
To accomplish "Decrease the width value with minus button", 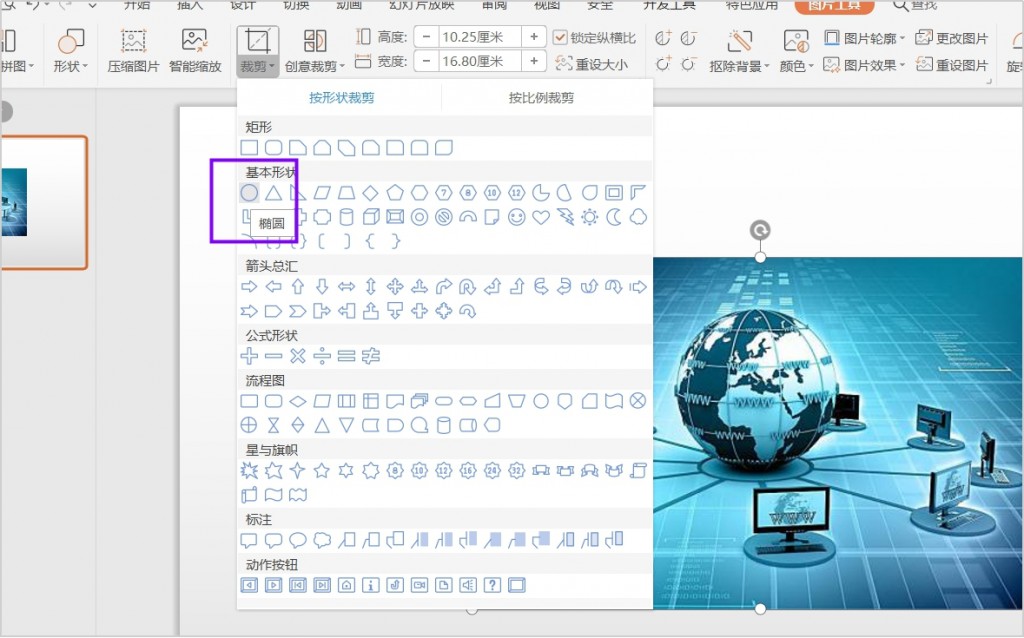I will pyautogui.click(x=426, y=61).
